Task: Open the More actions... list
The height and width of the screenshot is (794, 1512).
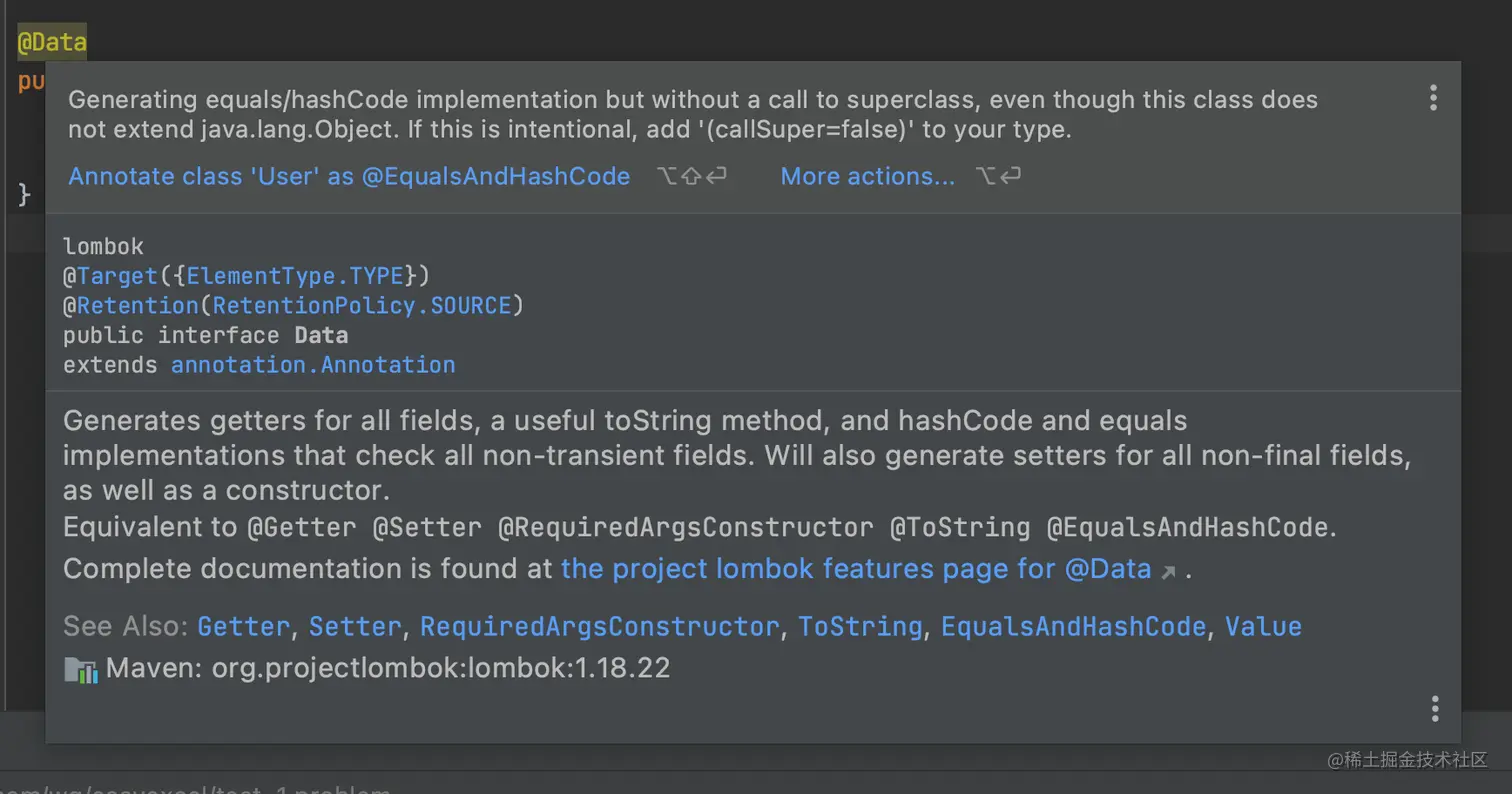Action: point(867,177)
